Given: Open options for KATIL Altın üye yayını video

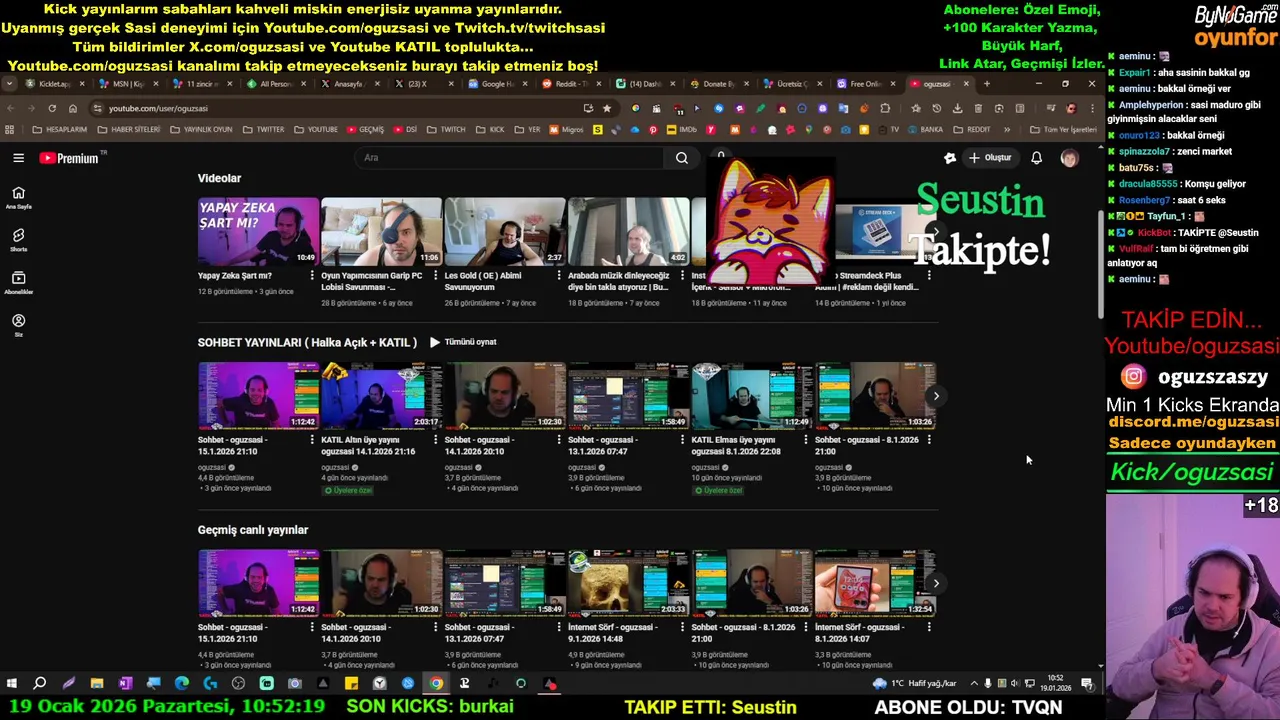Looking at the screenshot, I should tap(435, 440).
